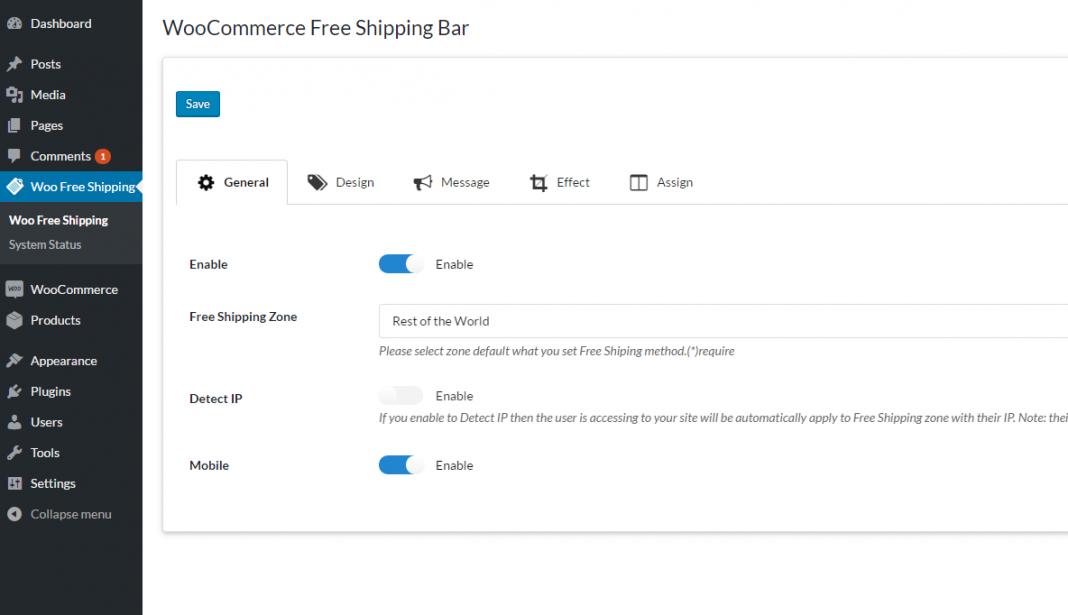The image size is (1068, 615).
Task: Click the Comments notification count bubble
Action: (109, 156)
